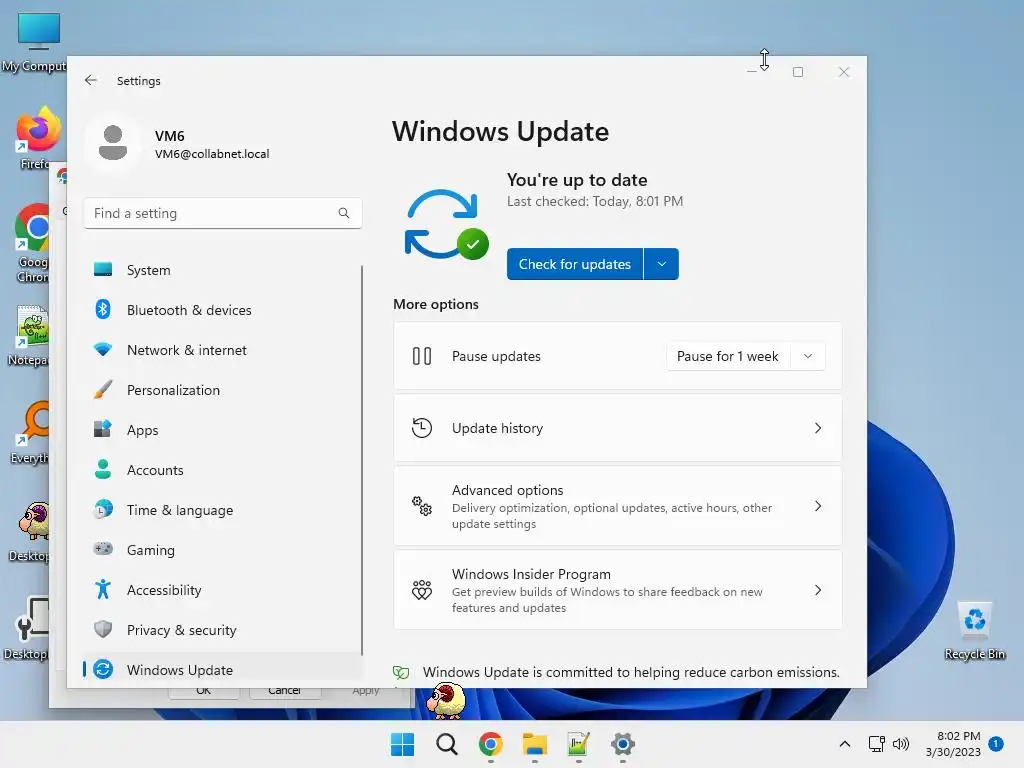Click the Accessibility figure icon
The image size is (1024, 768).
click(x=103, y=589)
